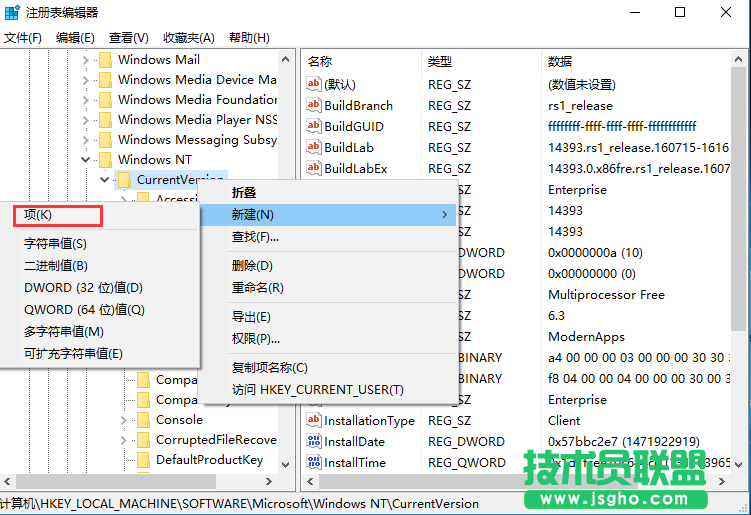Click the CurrentVersion folder icon

coord(125,180)
